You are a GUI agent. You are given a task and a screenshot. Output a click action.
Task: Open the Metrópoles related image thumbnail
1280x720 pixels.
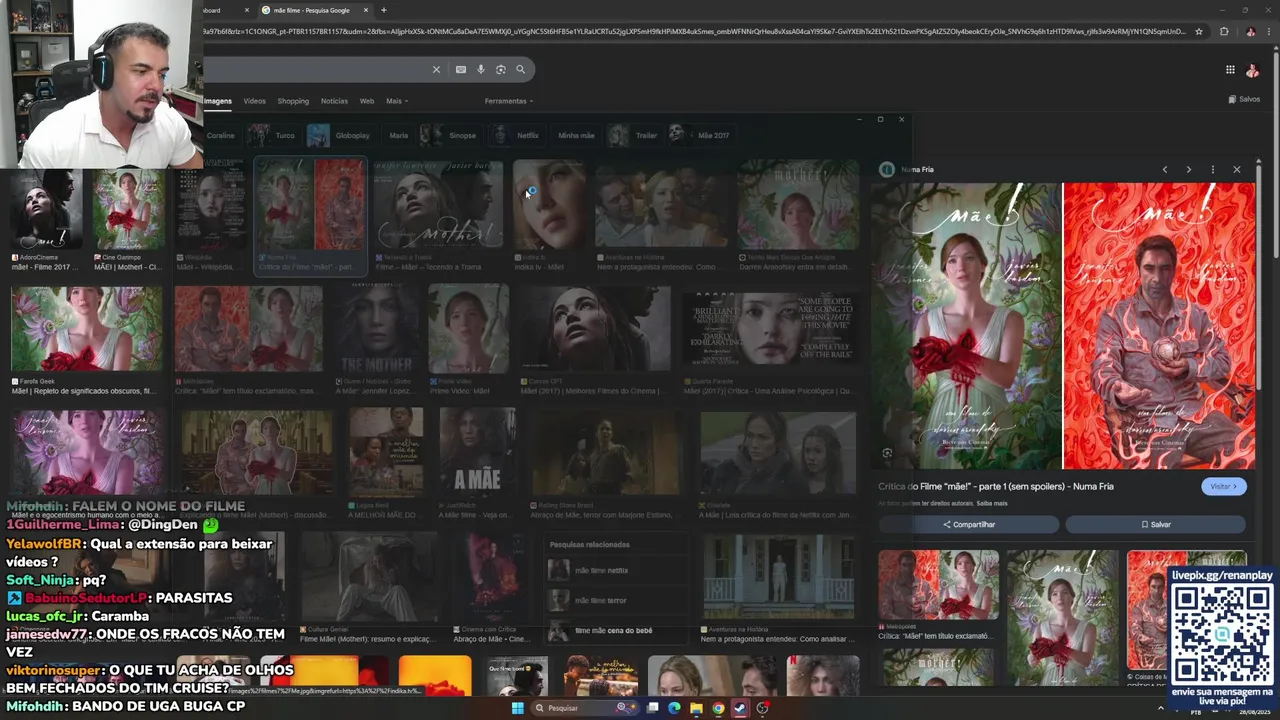(938, 586)
